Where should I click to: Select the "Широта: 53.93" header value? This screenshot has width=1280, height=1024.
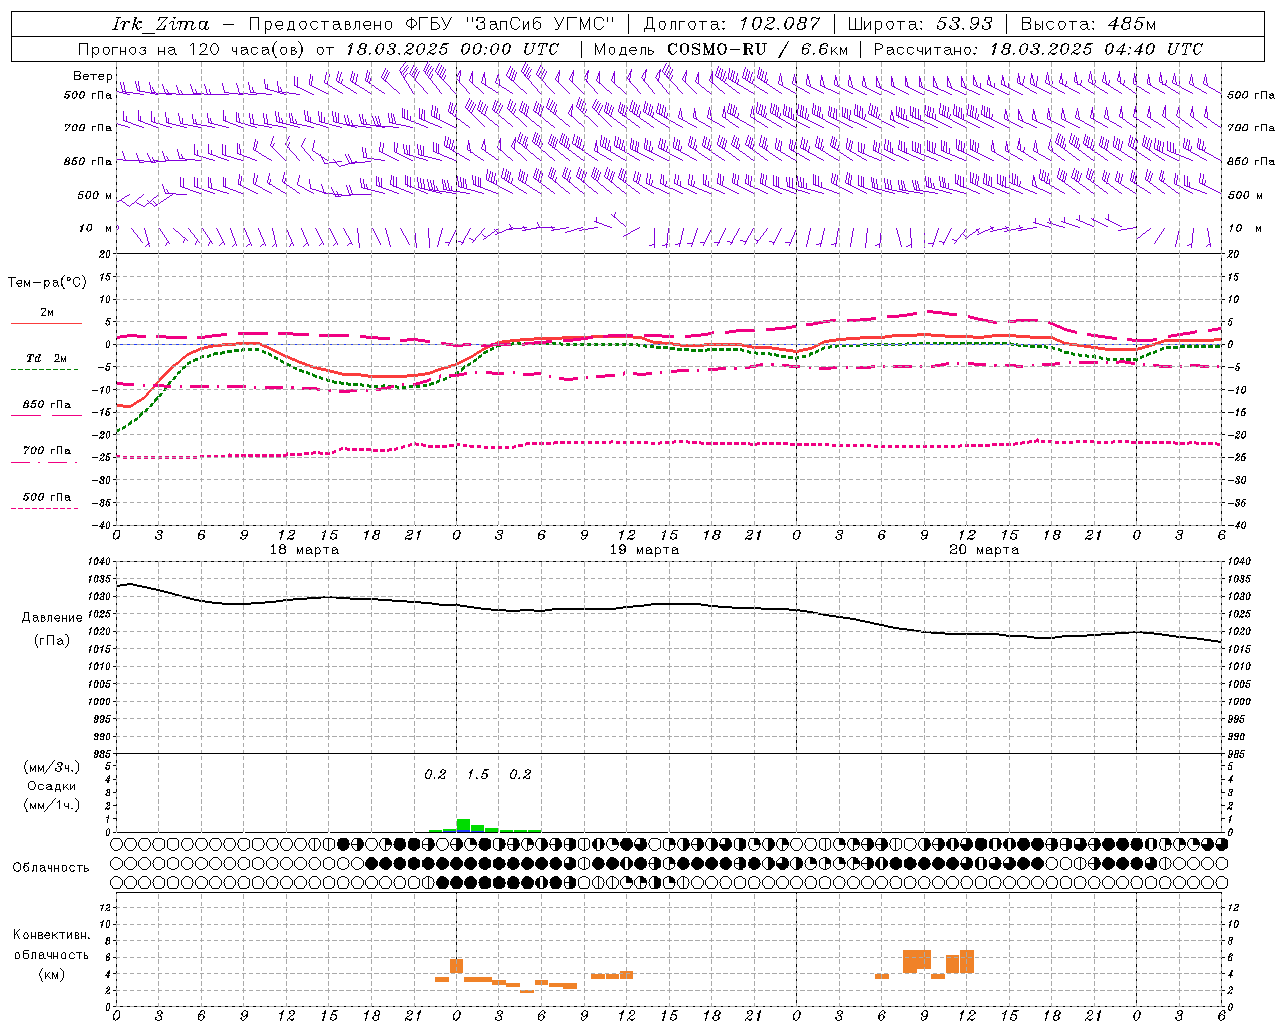(x=921, y=24)
